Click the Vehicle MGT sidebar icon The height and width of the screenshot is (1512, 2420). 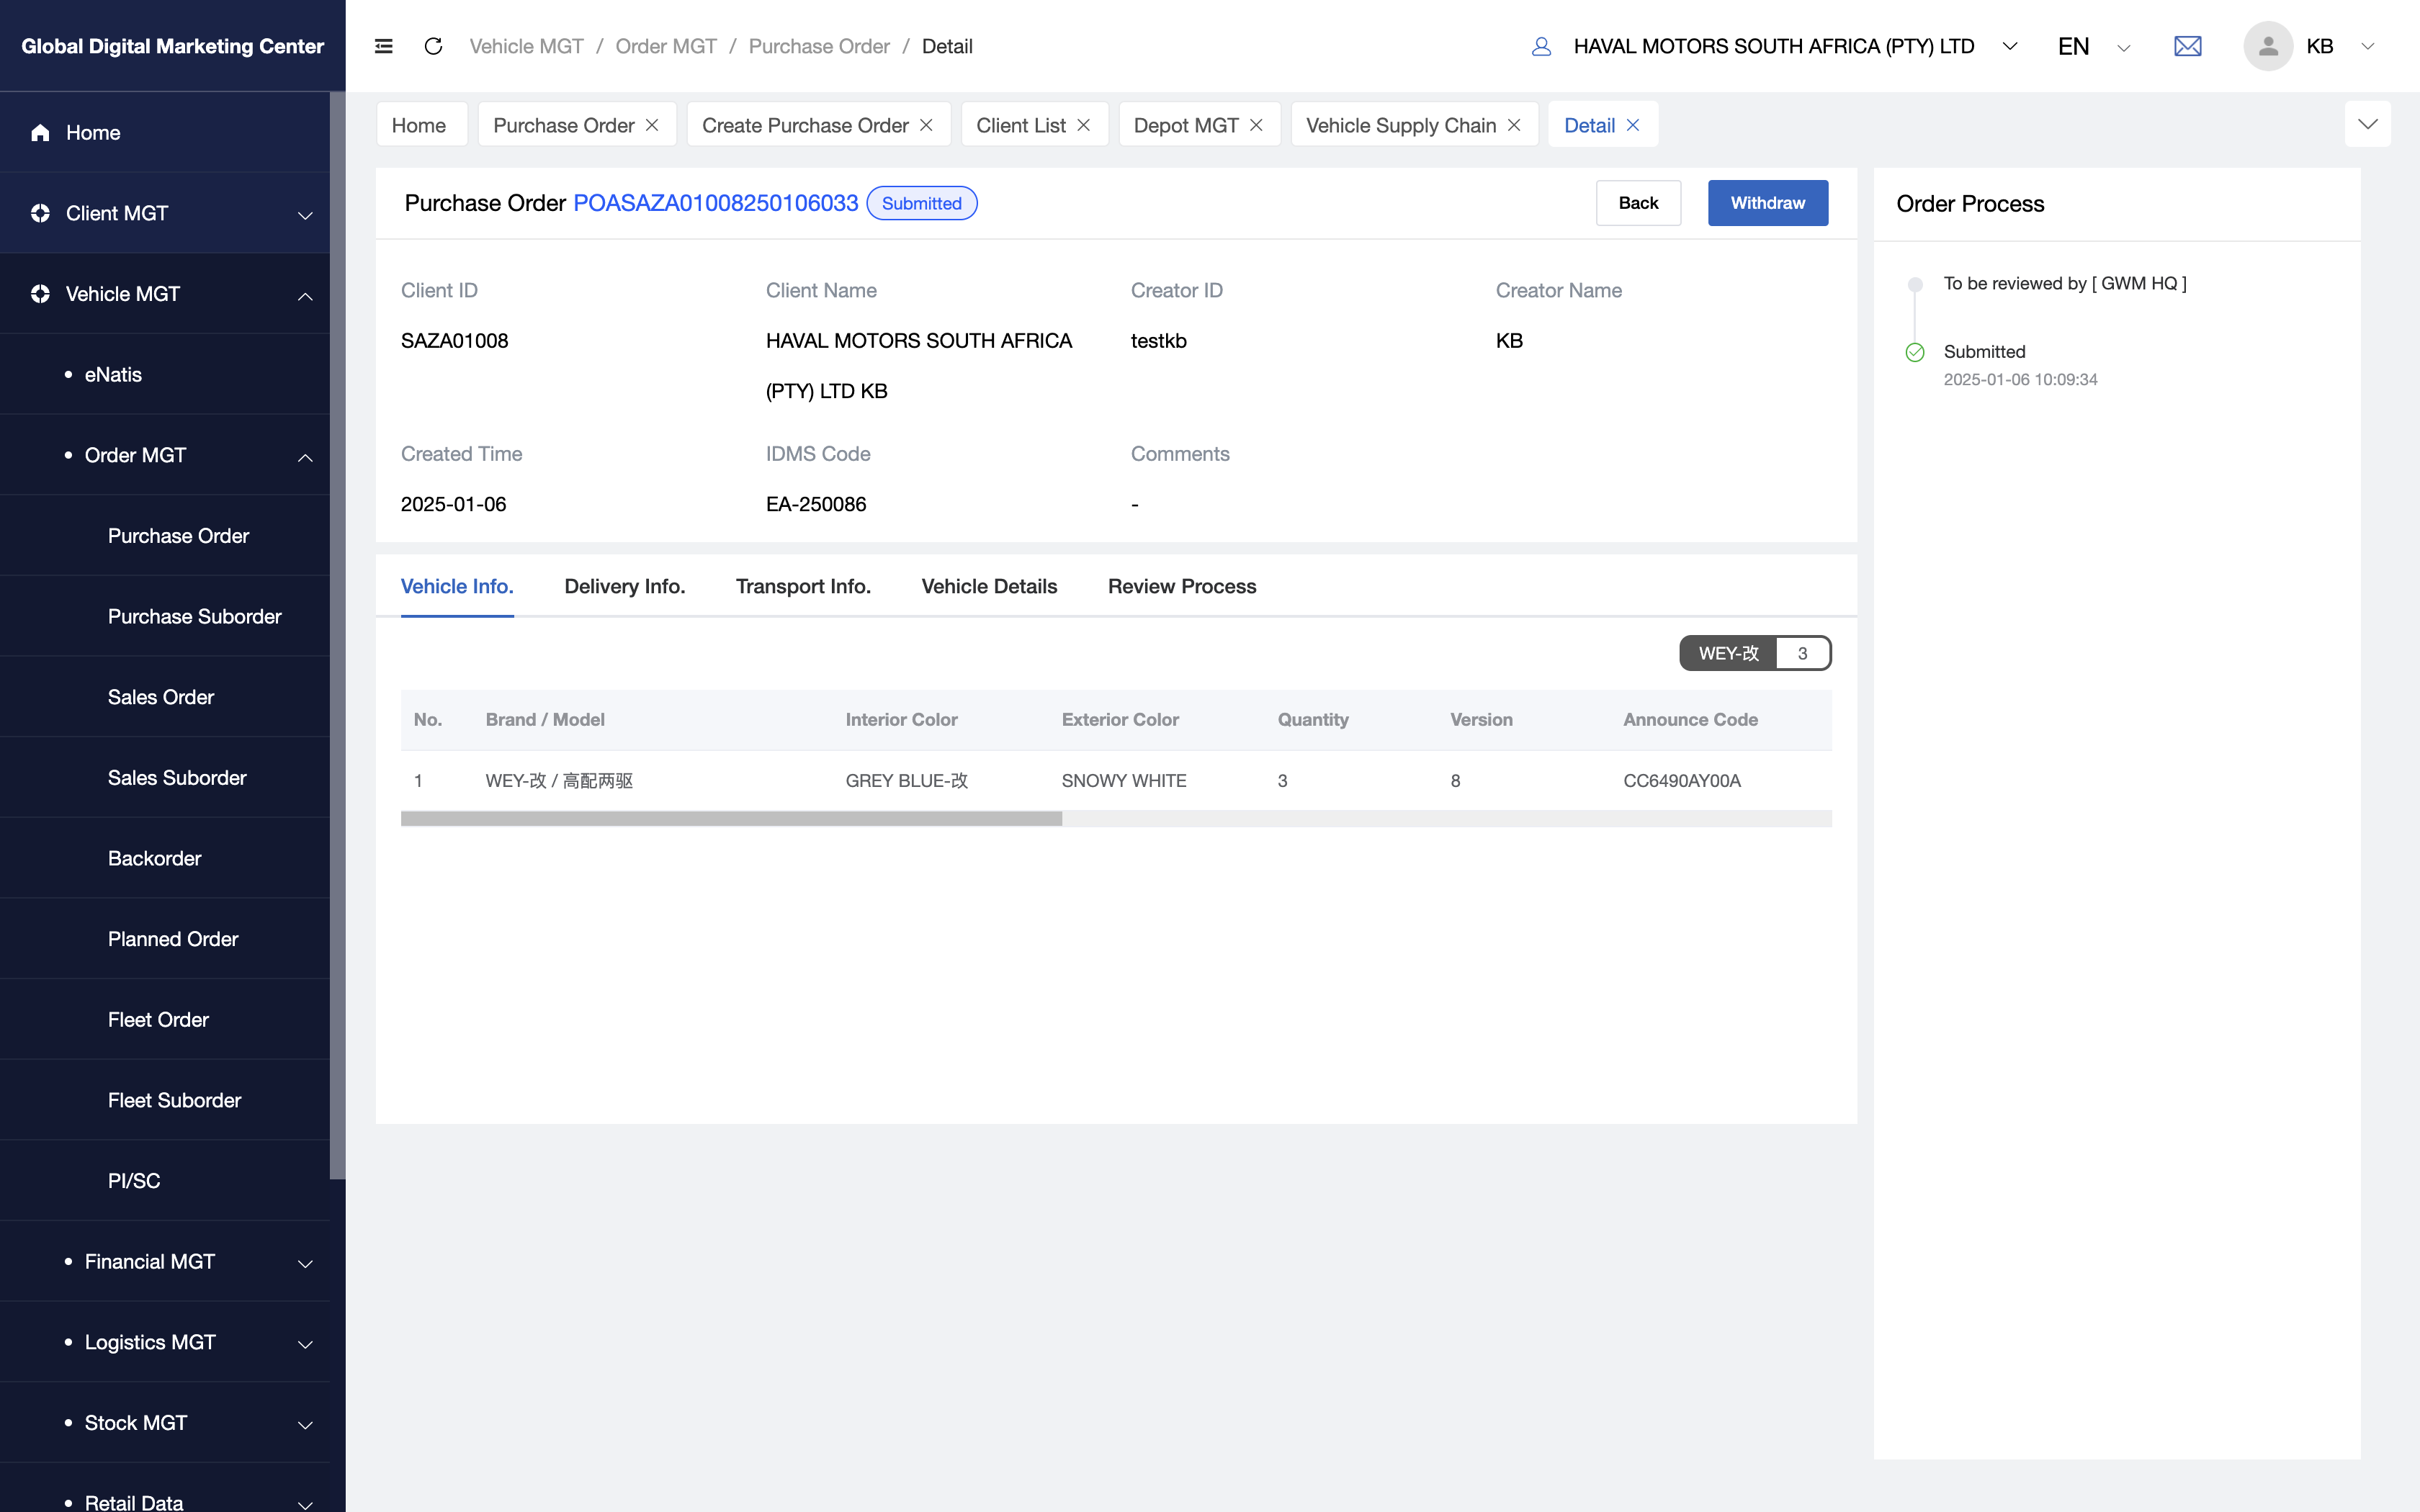[40, 294]
